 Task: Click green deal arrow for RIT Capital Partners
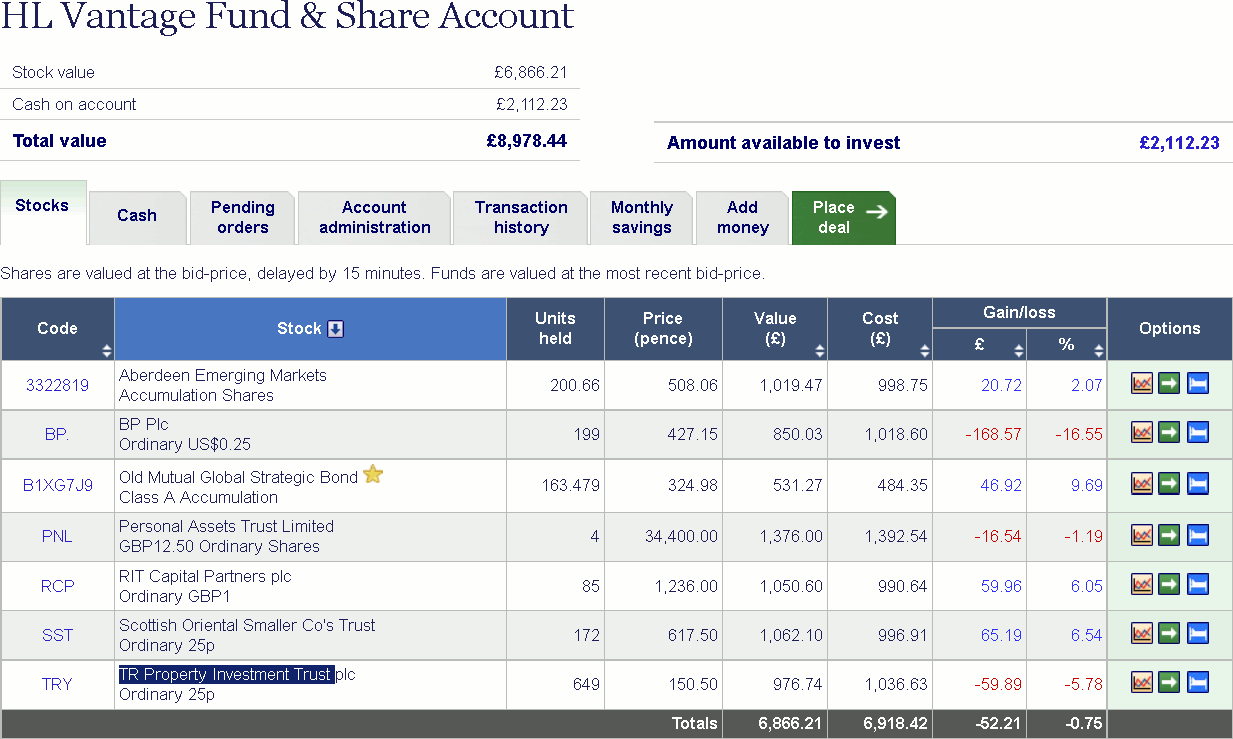[1170, 584]
